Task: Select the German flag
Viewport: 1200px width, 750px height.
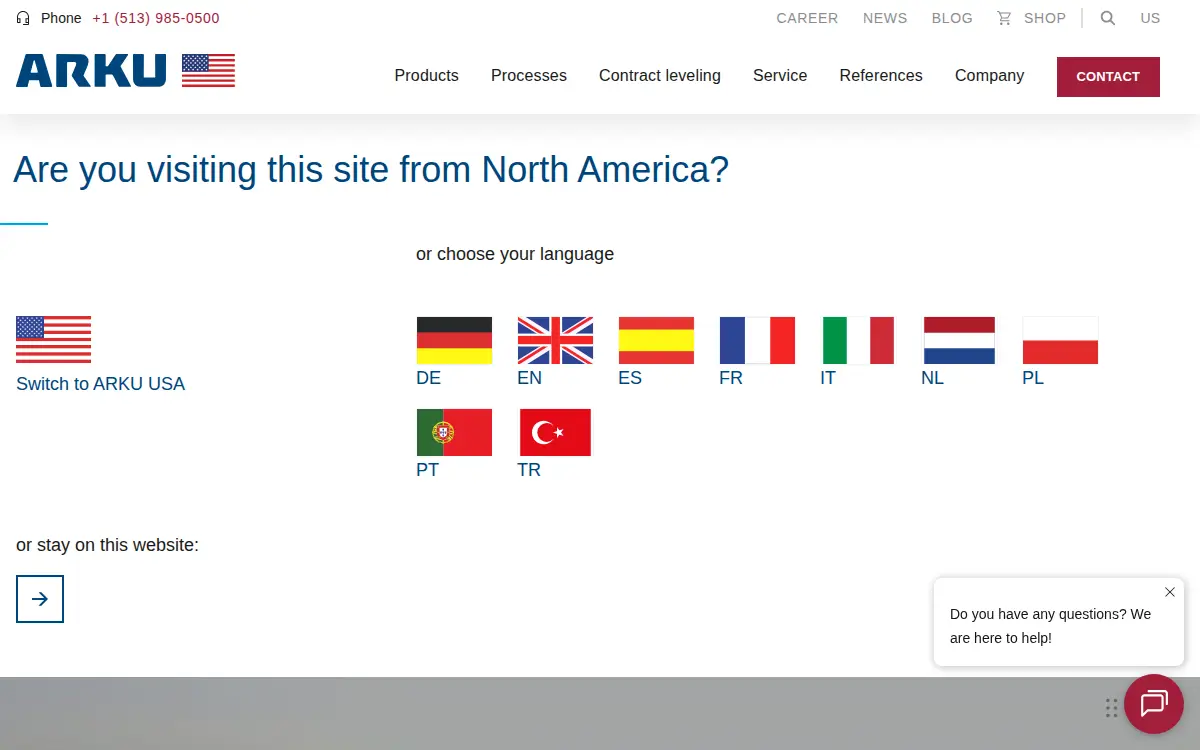Action: (x=454, y=340)
